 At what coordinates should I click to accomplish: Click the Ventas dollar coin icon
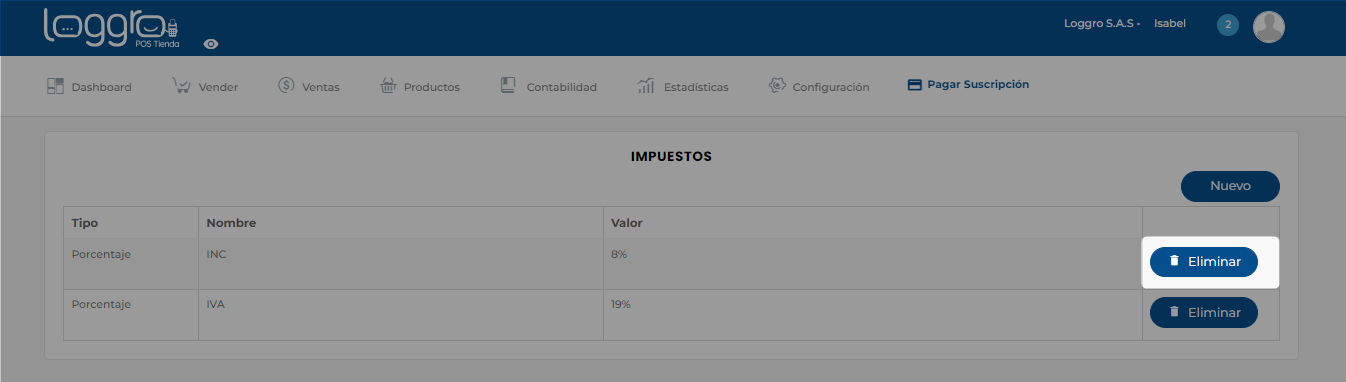pos(286,86)
